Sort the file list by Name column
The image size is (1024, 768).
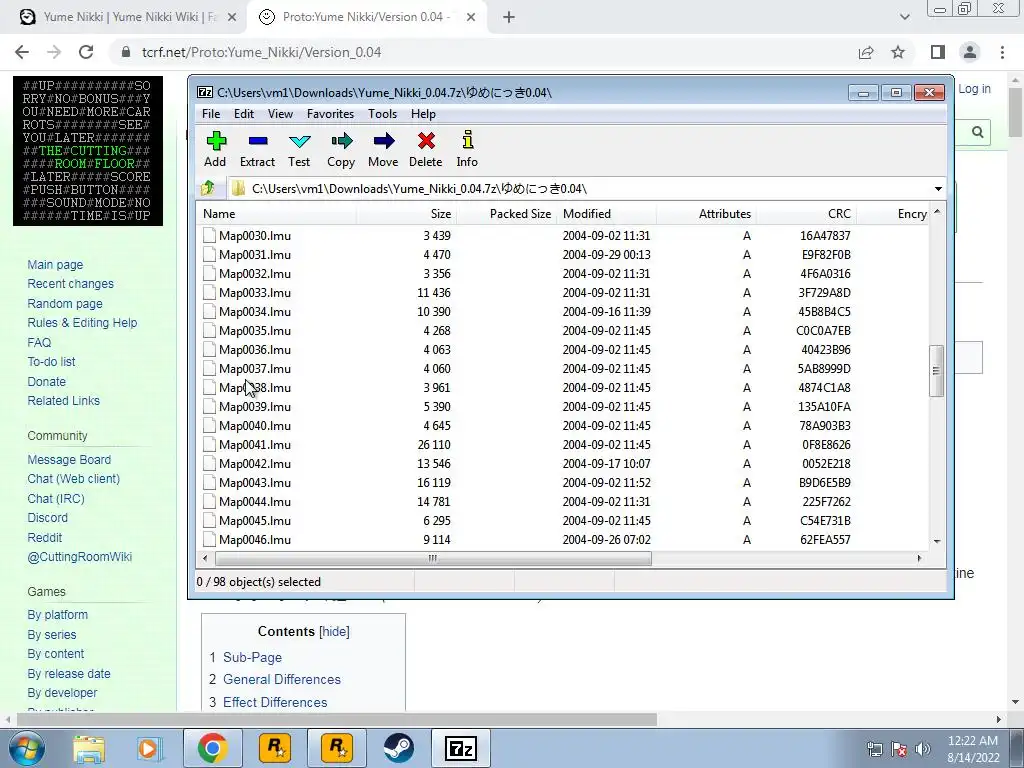coord(276,214)
